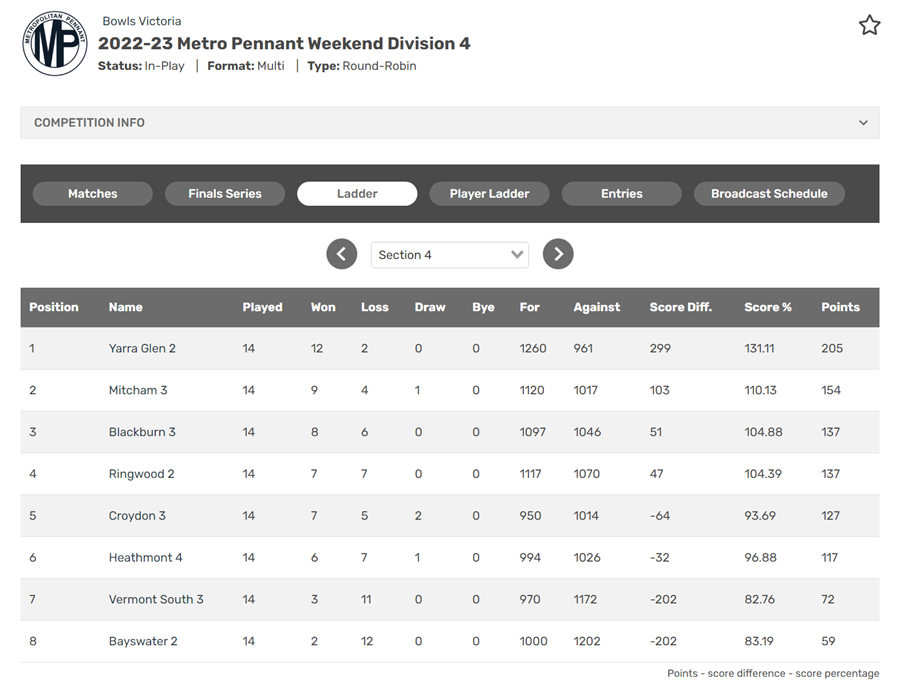Click the Bayswater 2 team name
915x698 pixels.
point(143,641)
